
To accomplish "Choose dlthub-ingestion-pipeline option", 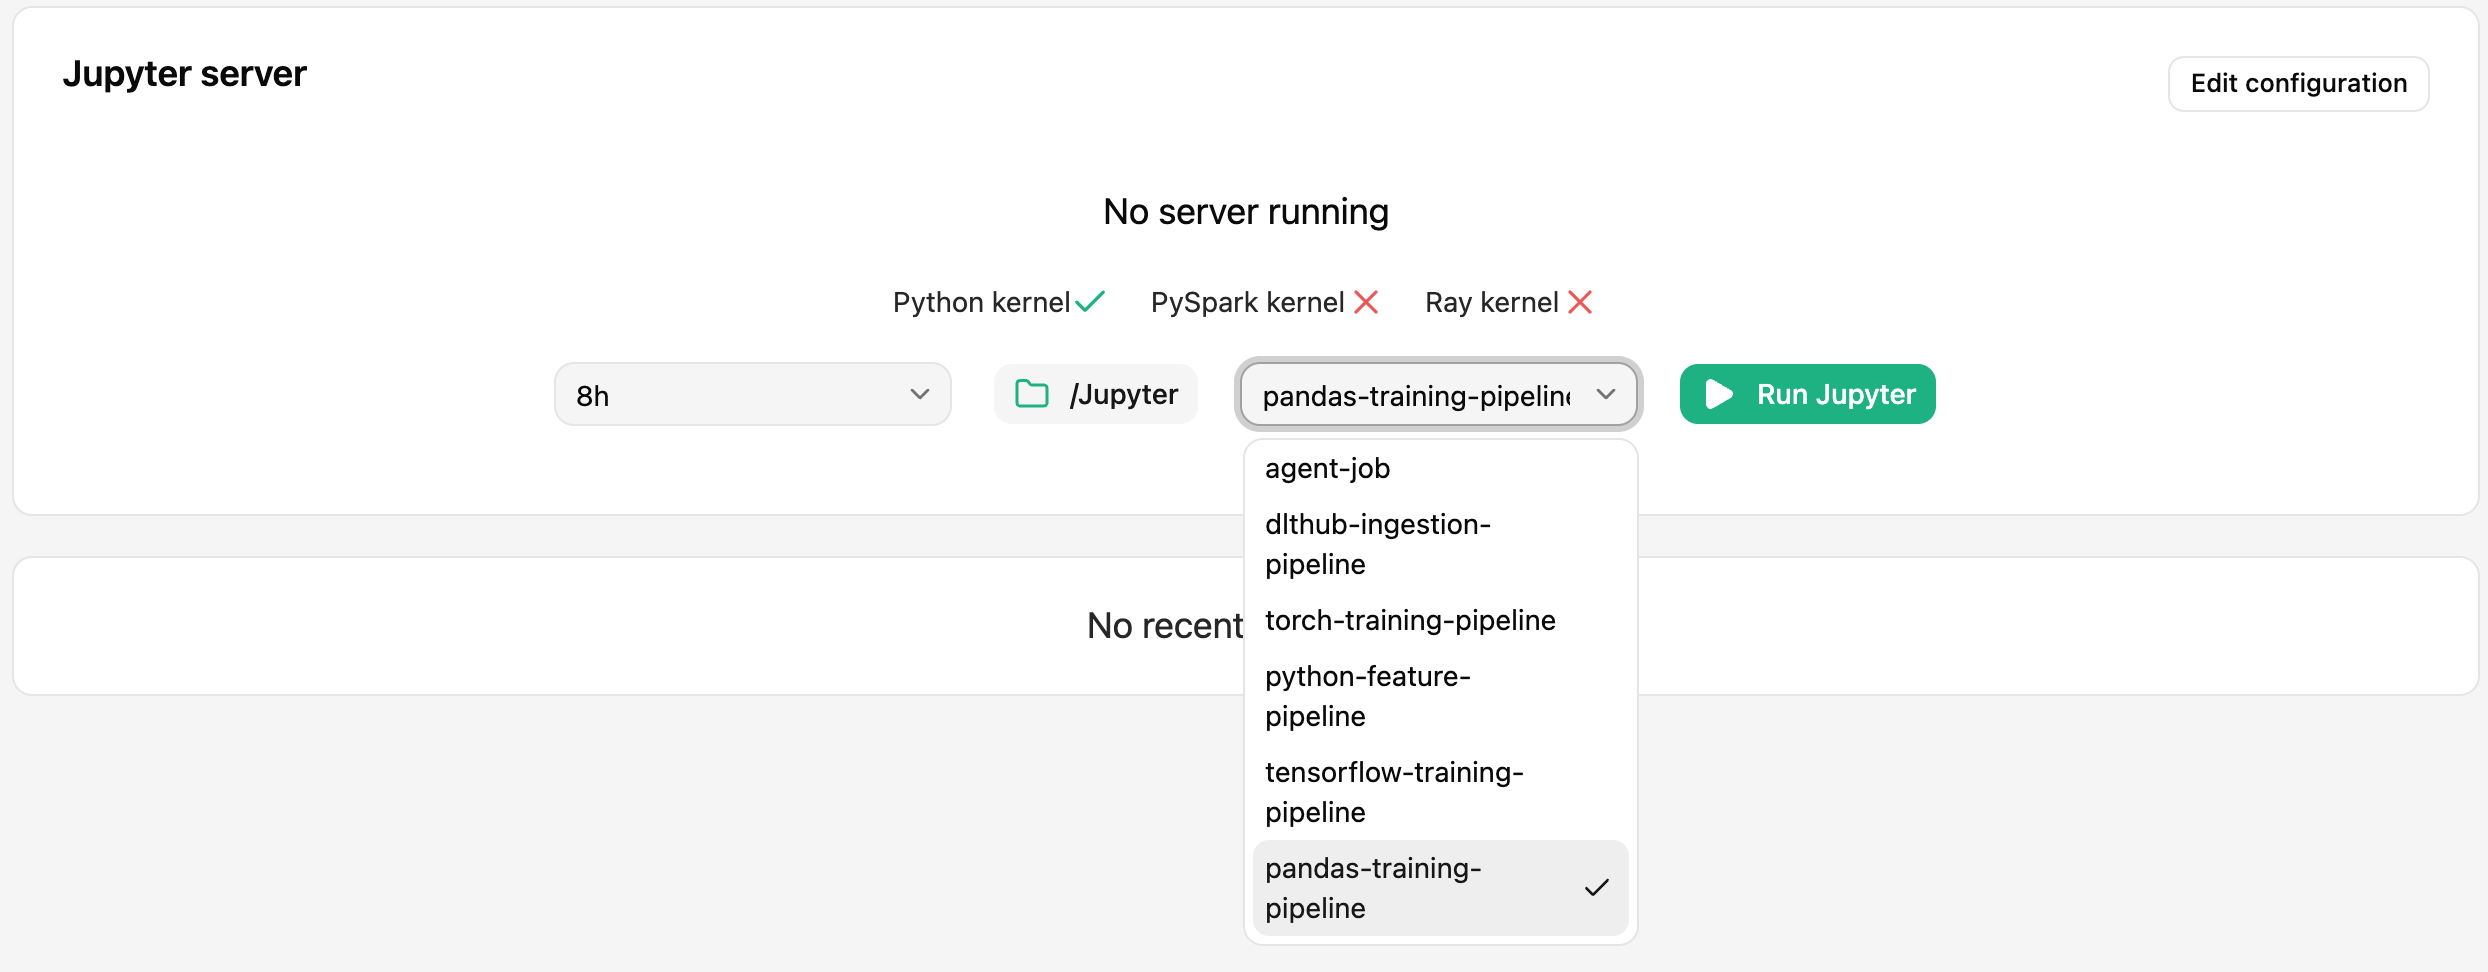I will pyautogui.click(x=1440, y=544).
